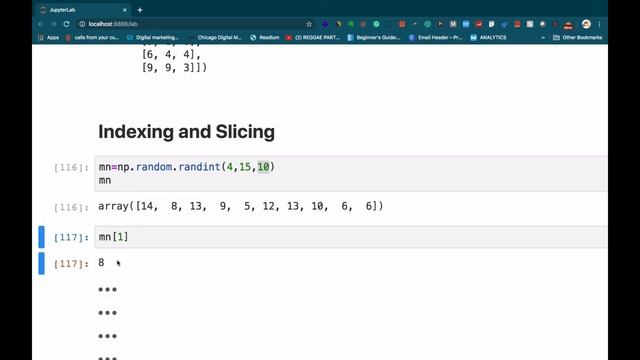Click the array([14, 8, 13...]) output
Image resolution: width=640 pixels, height=360 pixels.
241,206
